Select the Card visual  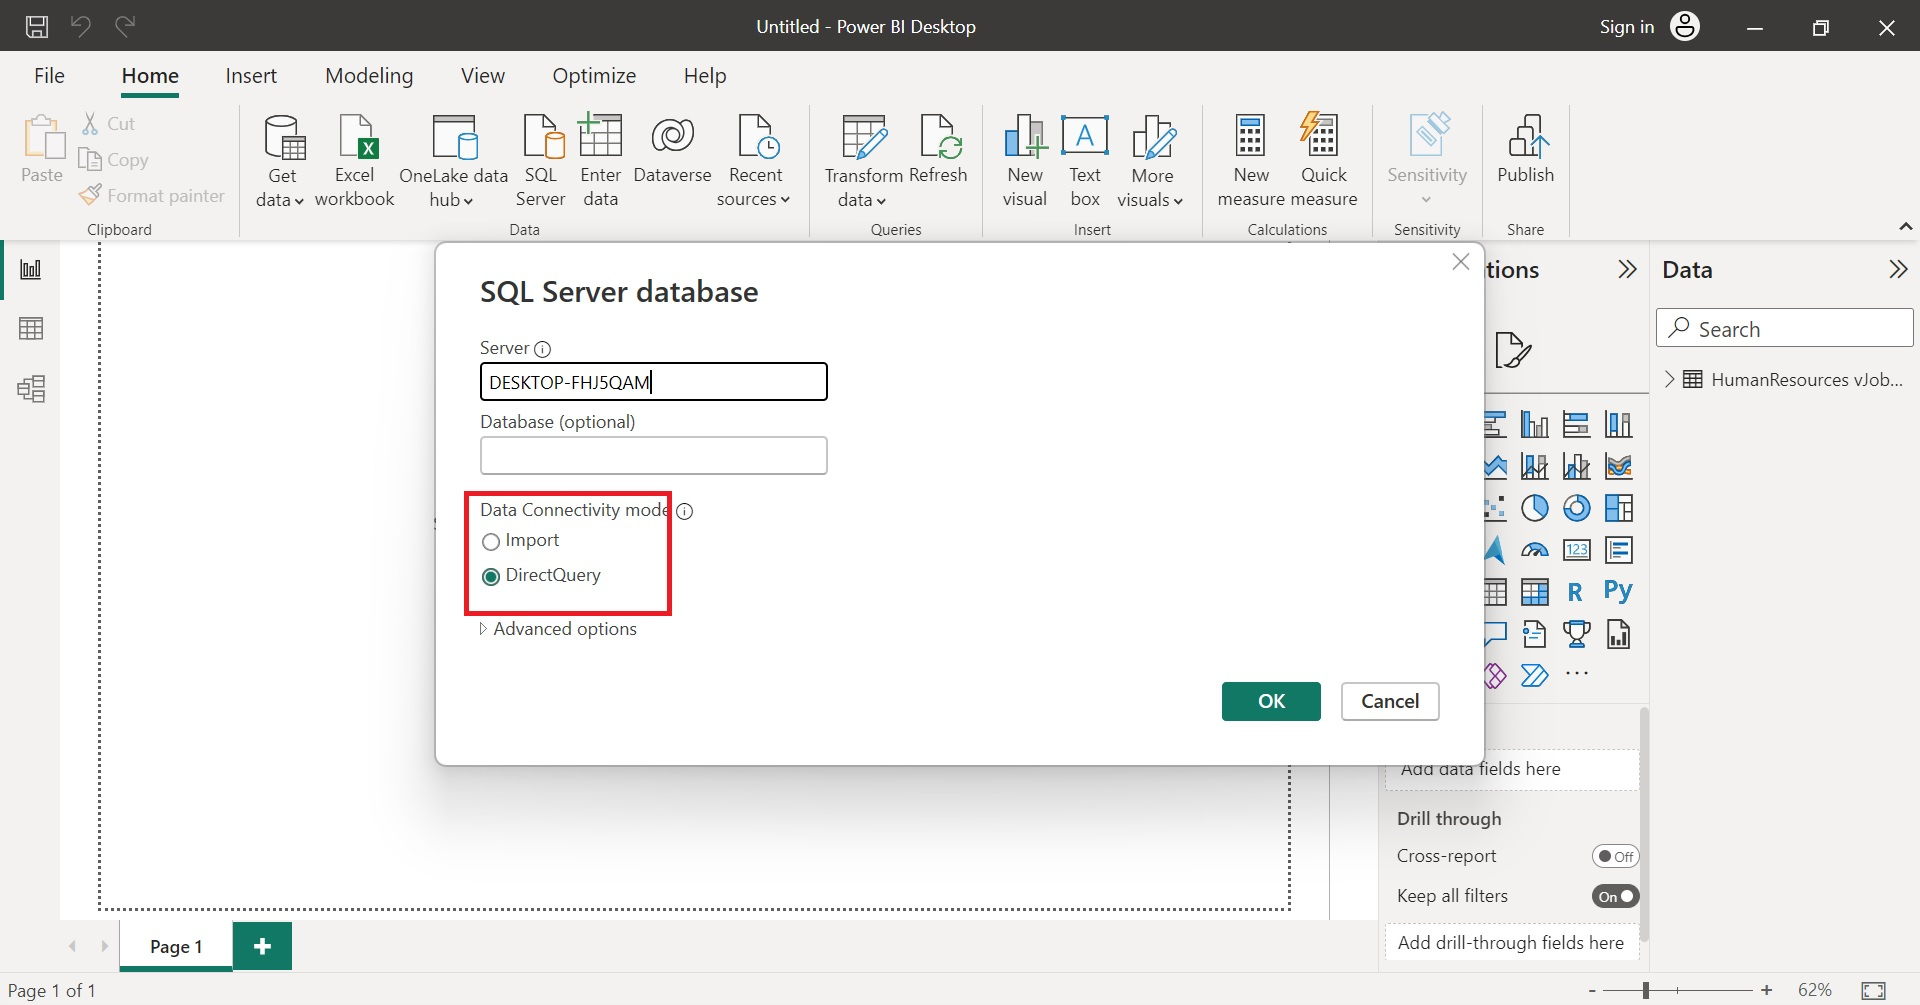pos(1577,550)
